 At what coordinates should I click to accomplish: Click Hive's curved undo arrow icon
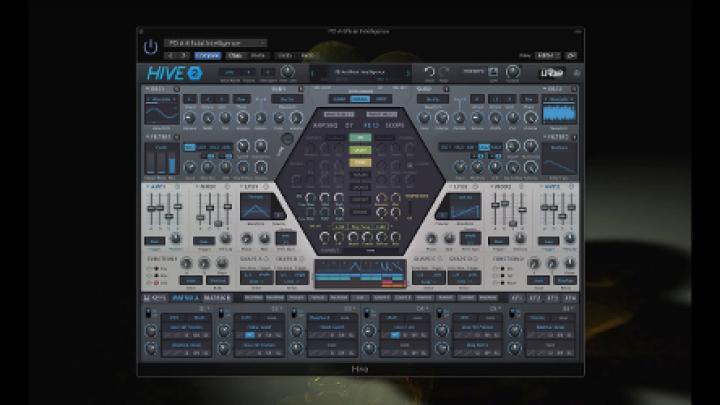[x=429, y=72]
